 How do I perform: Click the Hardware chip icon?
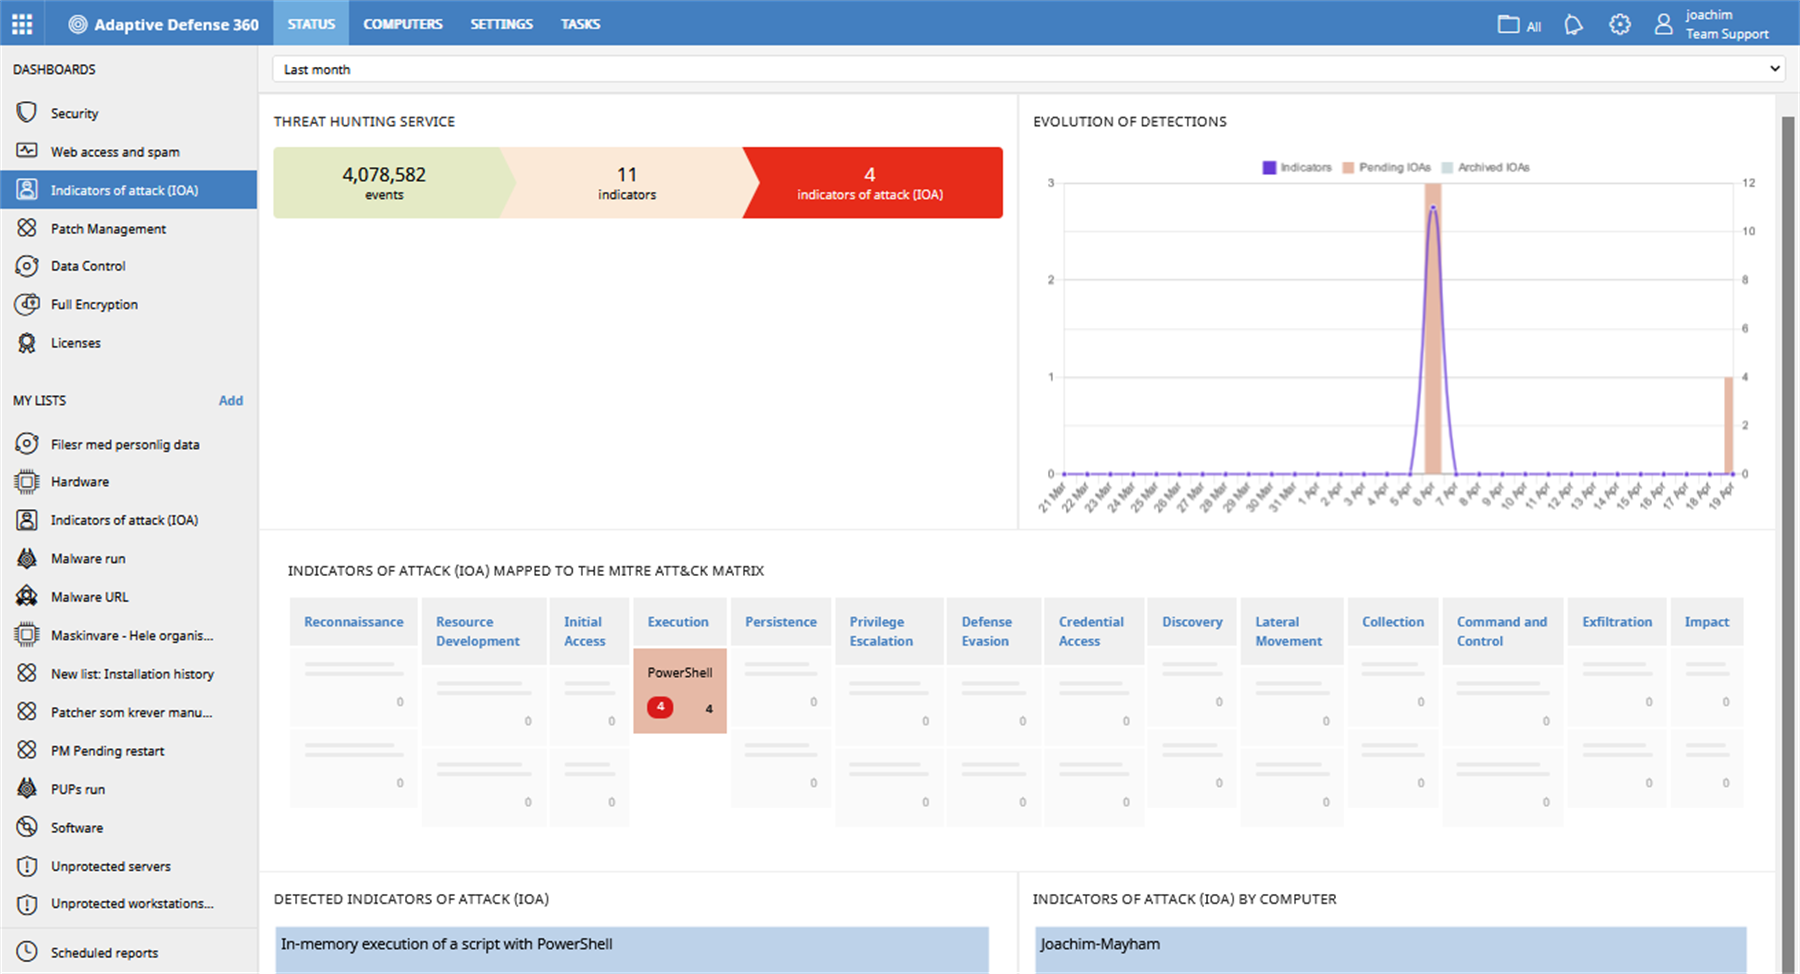tap(27, 482)
